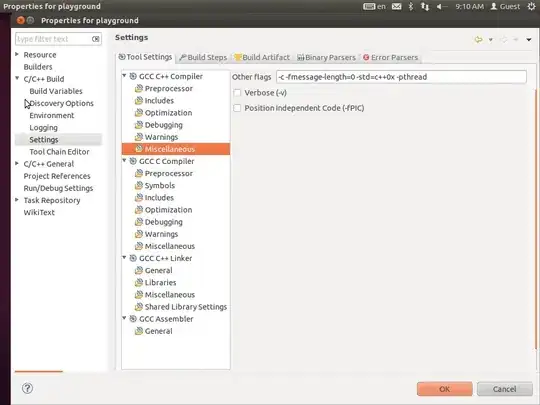Enable Position Independent Code (-fPIC) checkbox
Image resolution: width=540 pixels, height=405 pixels.
tap(237, 108)
